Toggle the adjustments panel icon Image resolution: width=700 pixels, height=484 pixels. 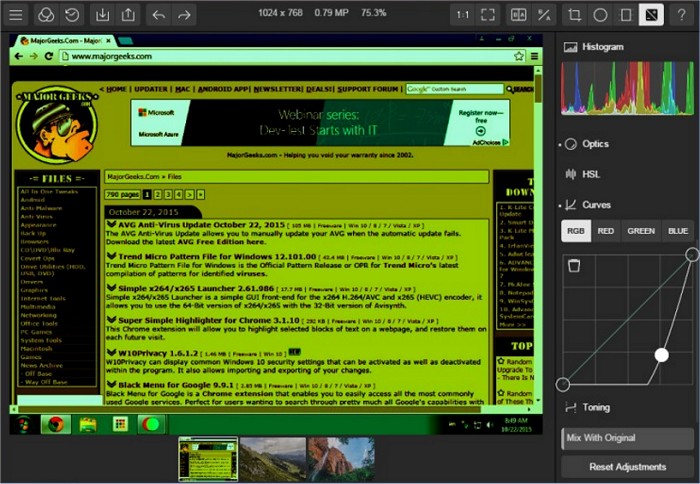click(x=651, y=15)
